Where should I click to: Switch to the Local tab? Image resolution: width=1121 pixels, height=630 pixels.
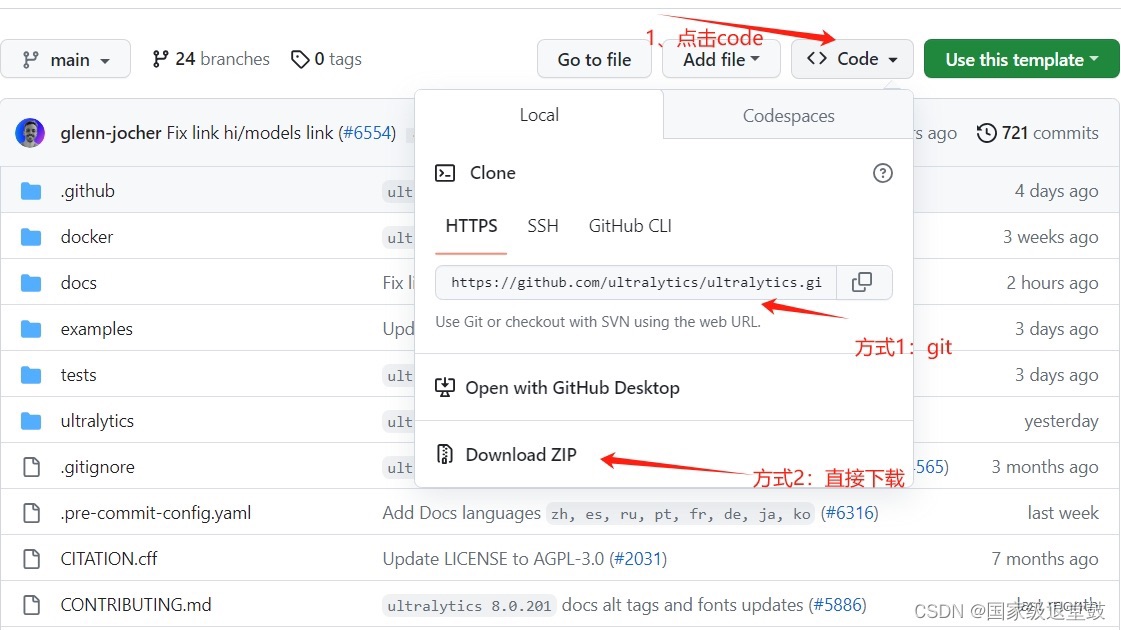(x=539, y=114)
